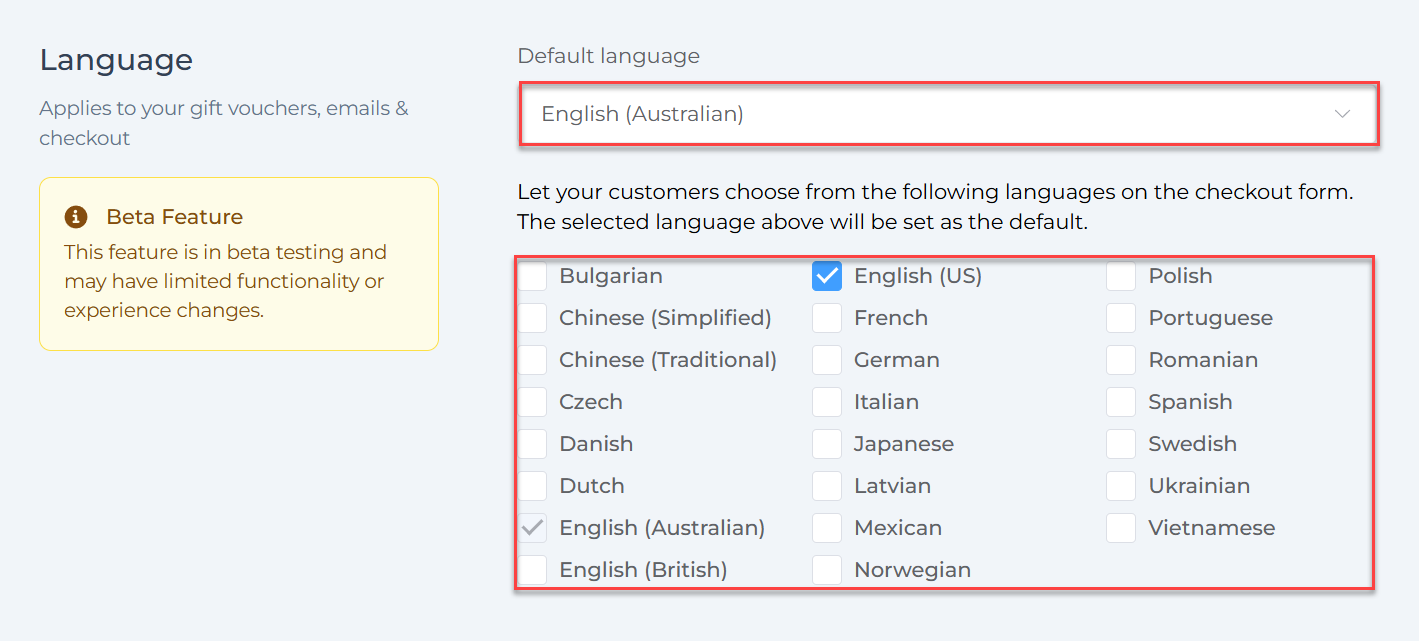The width and height of the screenshot is (1419, 641).
Task: Enable the Chinese (Traditional) checkbox
Action: coord(533,360)
